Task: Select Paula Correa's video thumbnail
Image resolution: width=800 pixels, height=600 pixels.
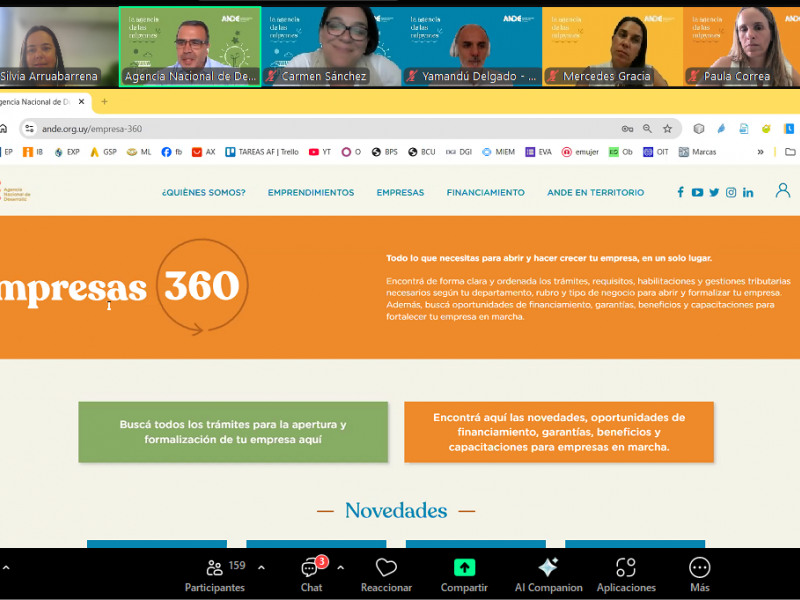Action: (x=742, y=47)
